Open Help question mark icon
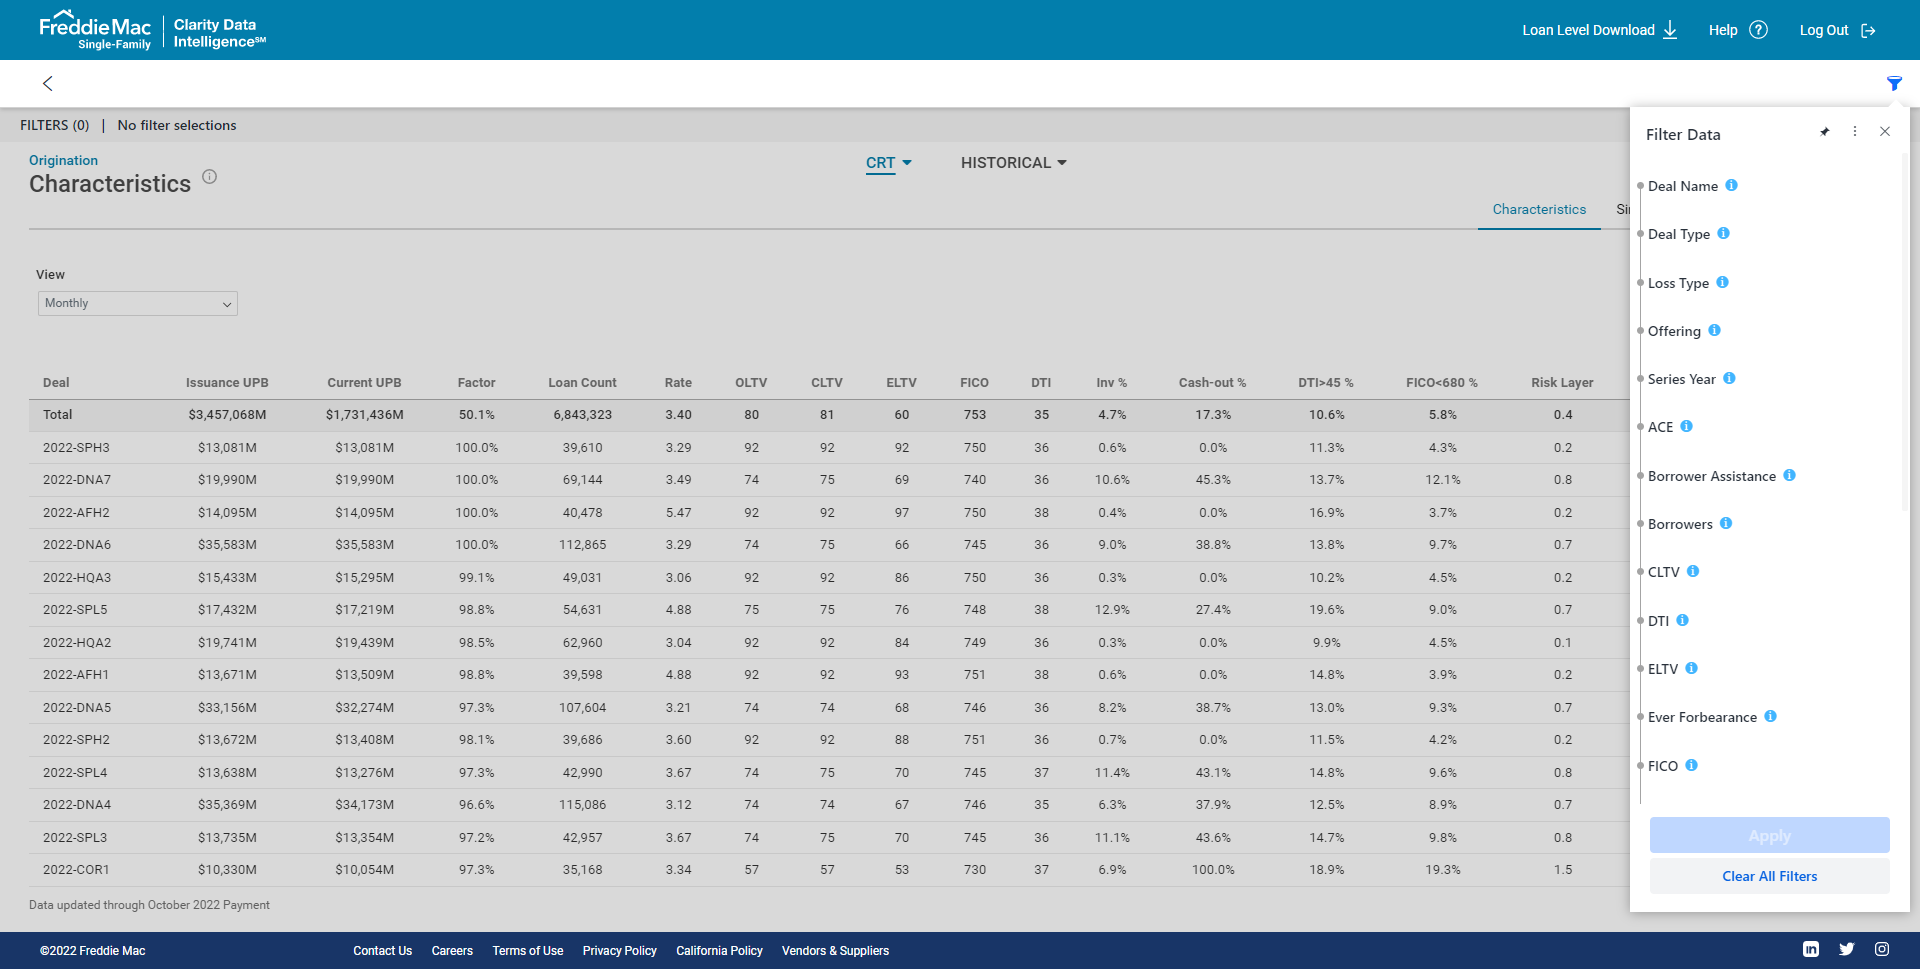1920x969 pixels. click(1759, 30)
